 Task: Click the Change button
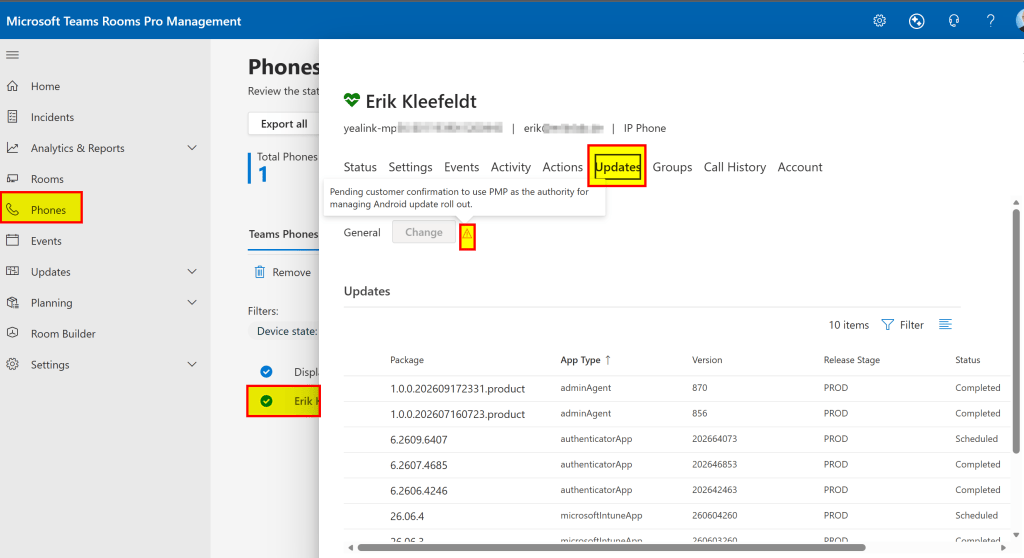click(x=423, y=232)
